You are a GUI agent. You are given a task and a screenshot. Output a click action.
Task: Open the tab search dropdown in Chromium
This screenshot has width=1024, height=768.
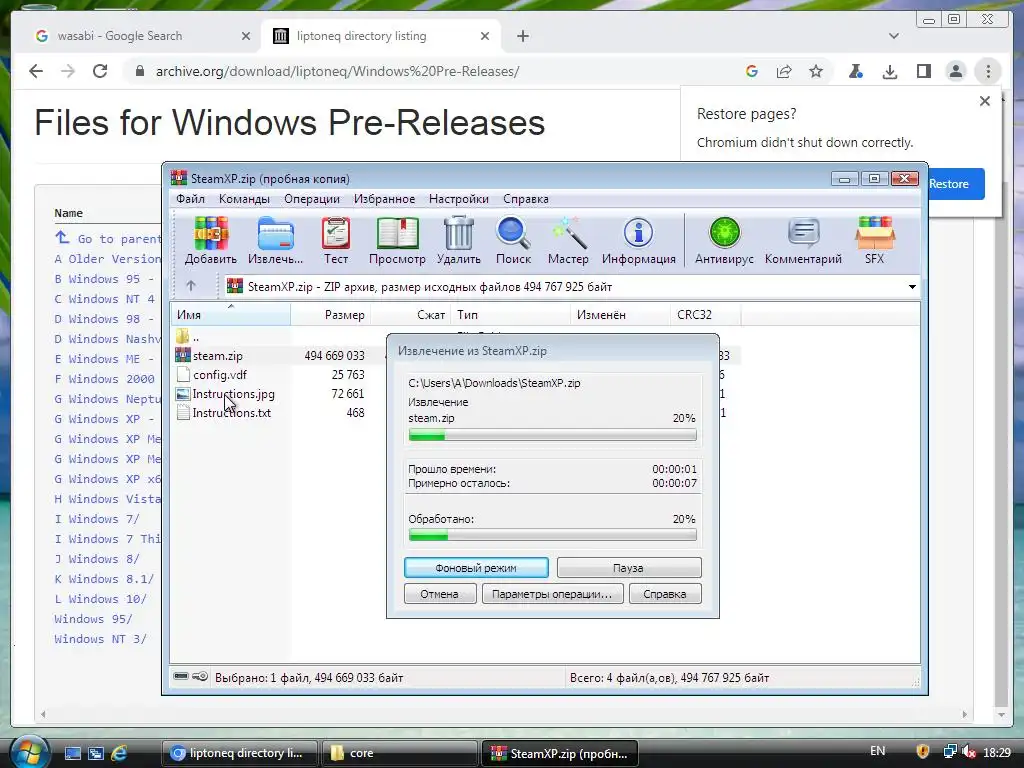[894, 36]
